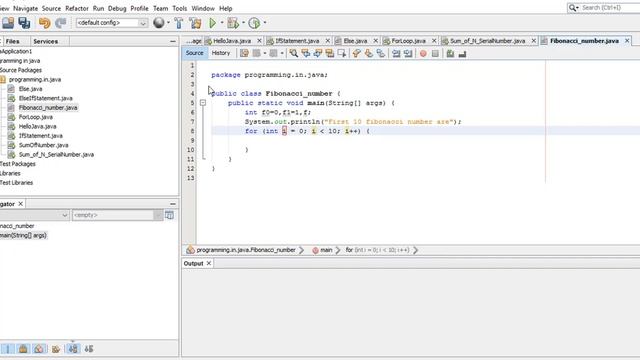Select SumOfNumber.java in project tree
The height and width of the screenshot is (360, 640).
[44, 145]
